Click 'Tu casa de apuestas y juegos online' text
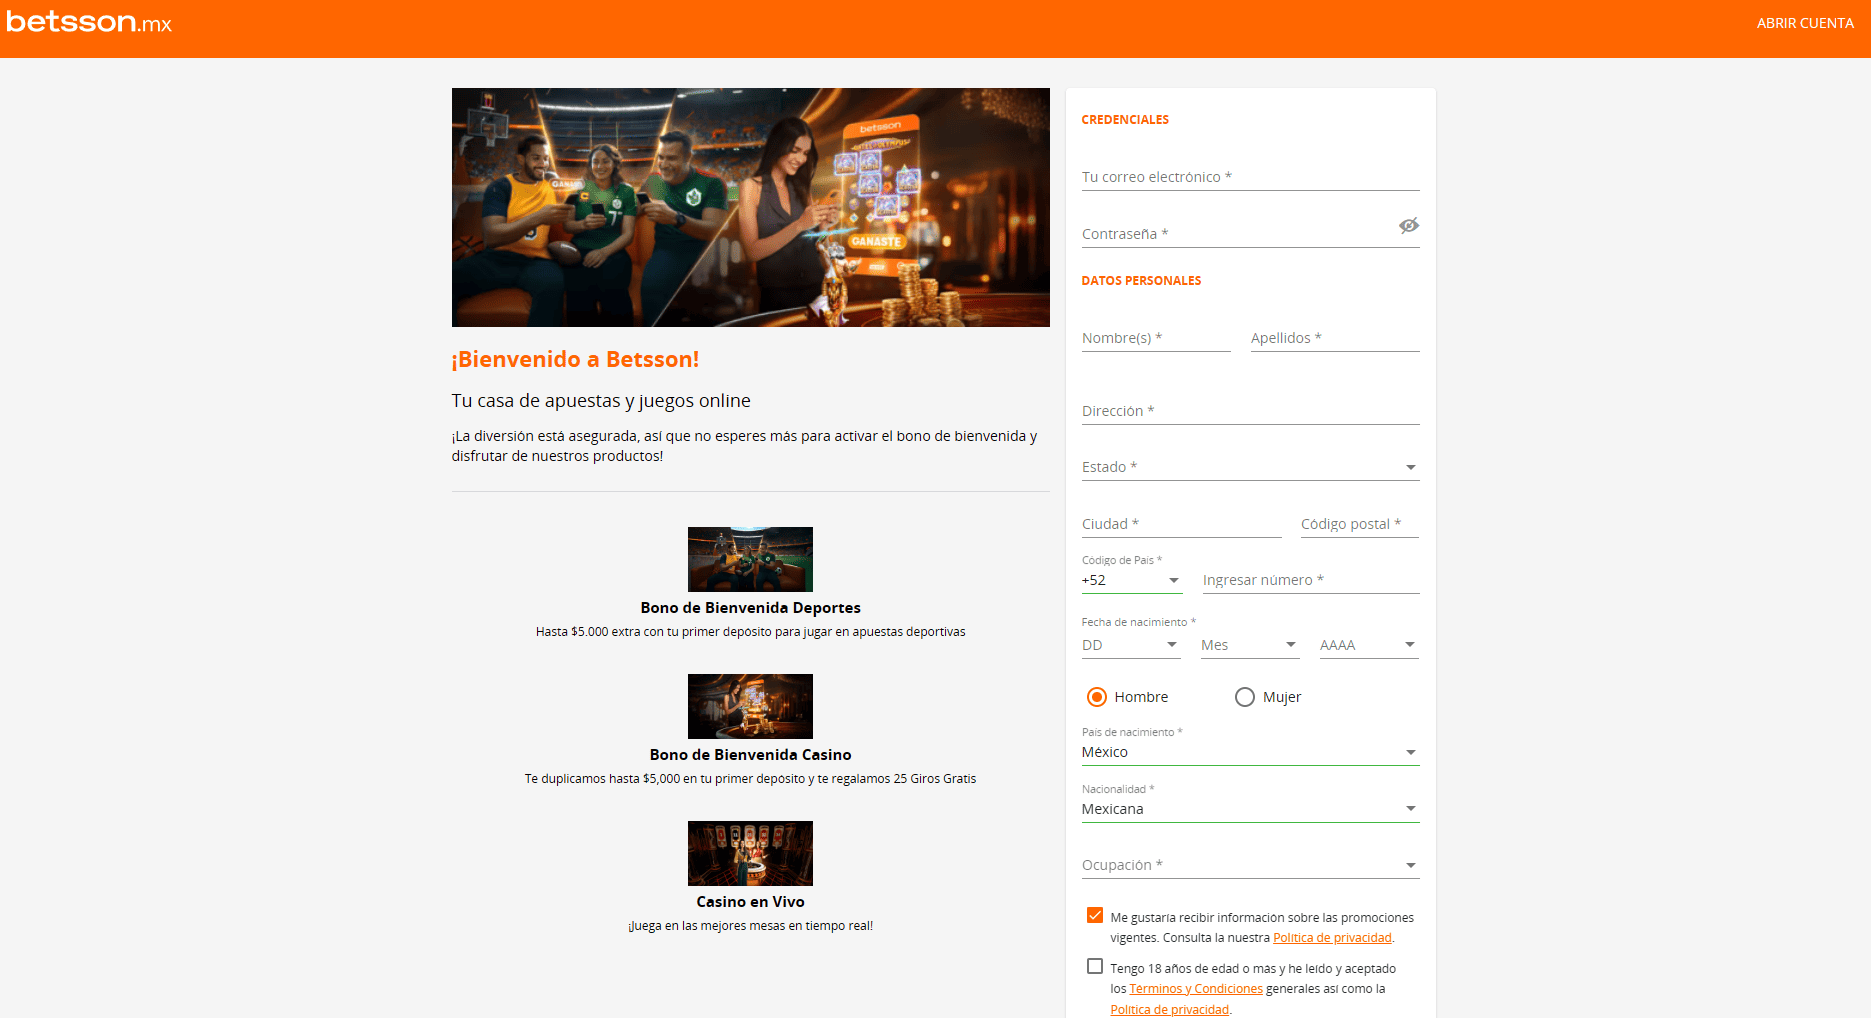The width and height of the screenshot is (1871, 1018). tap(601, 401)
